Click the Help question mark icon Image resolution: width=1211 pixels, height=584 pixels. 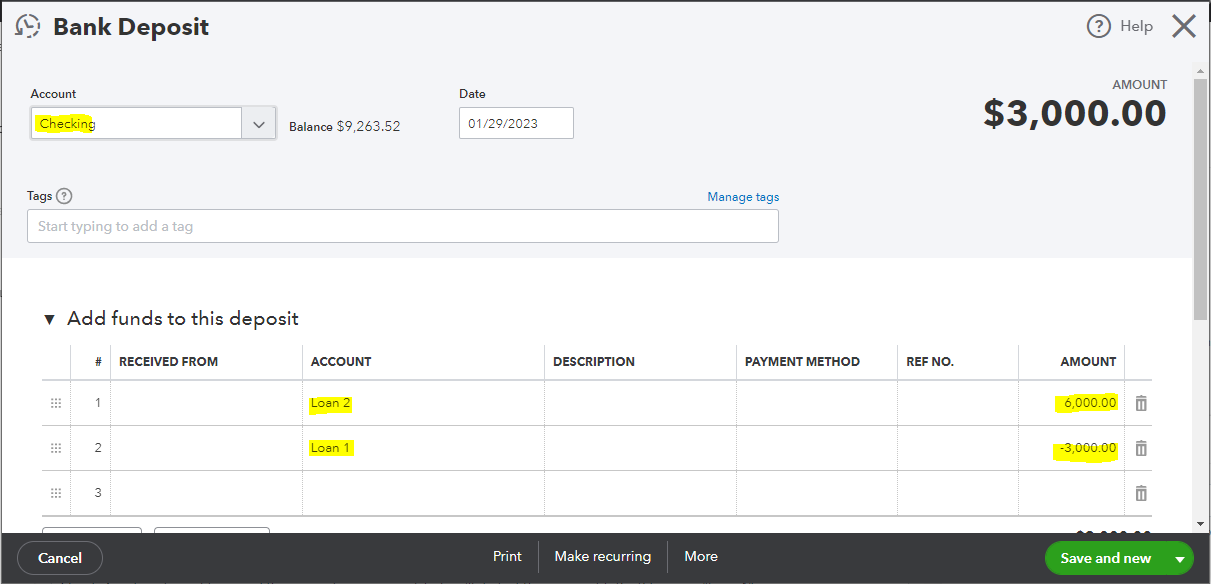point(1098,27)
